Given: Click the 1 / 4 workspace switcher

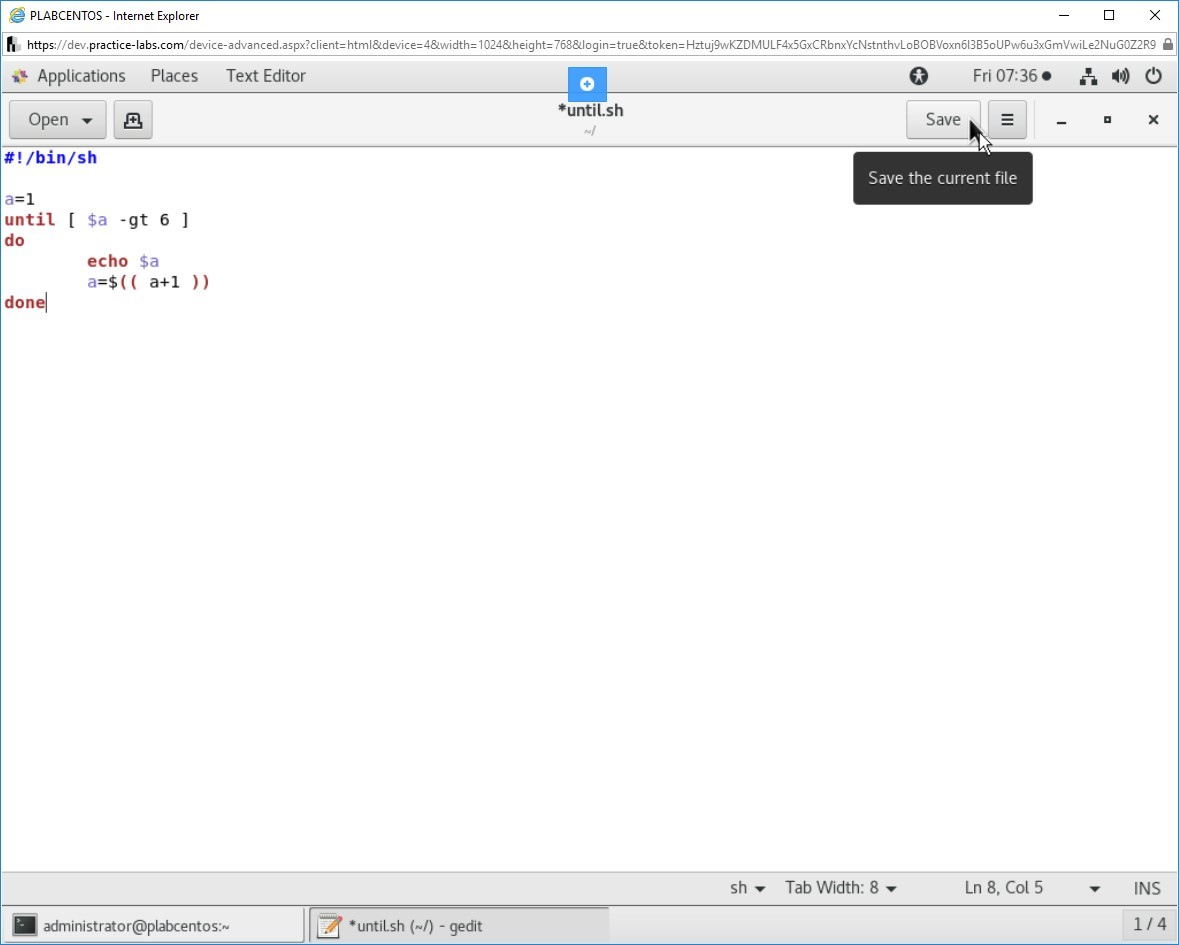Looking at the screenshot, I should 1149,925.
